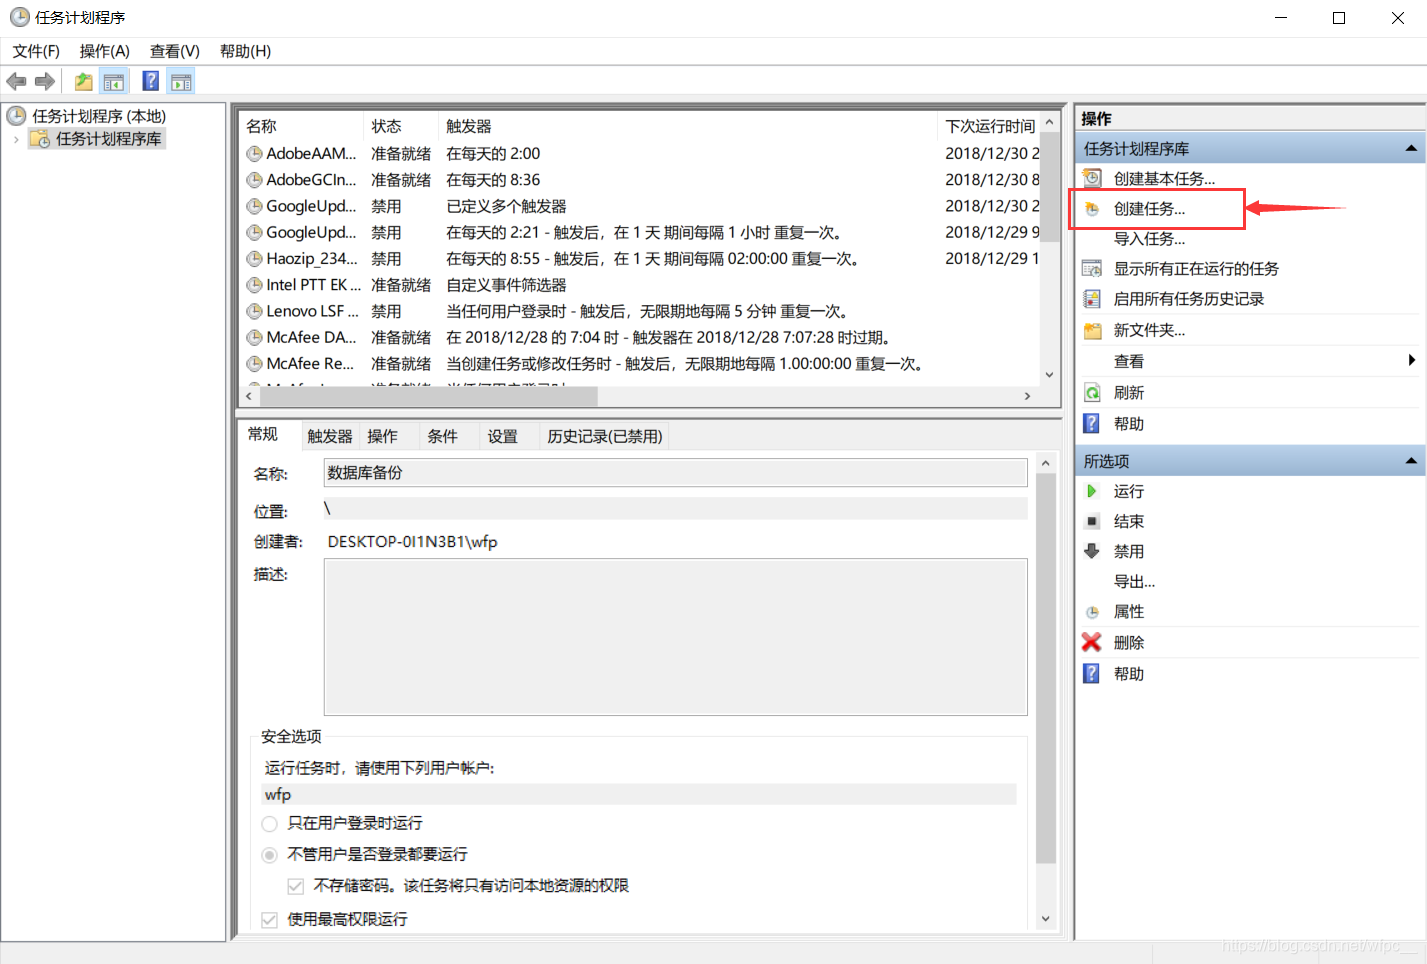Expand the 任务计划程序库 tree node
1427x964 pixels.
point(16,139)
